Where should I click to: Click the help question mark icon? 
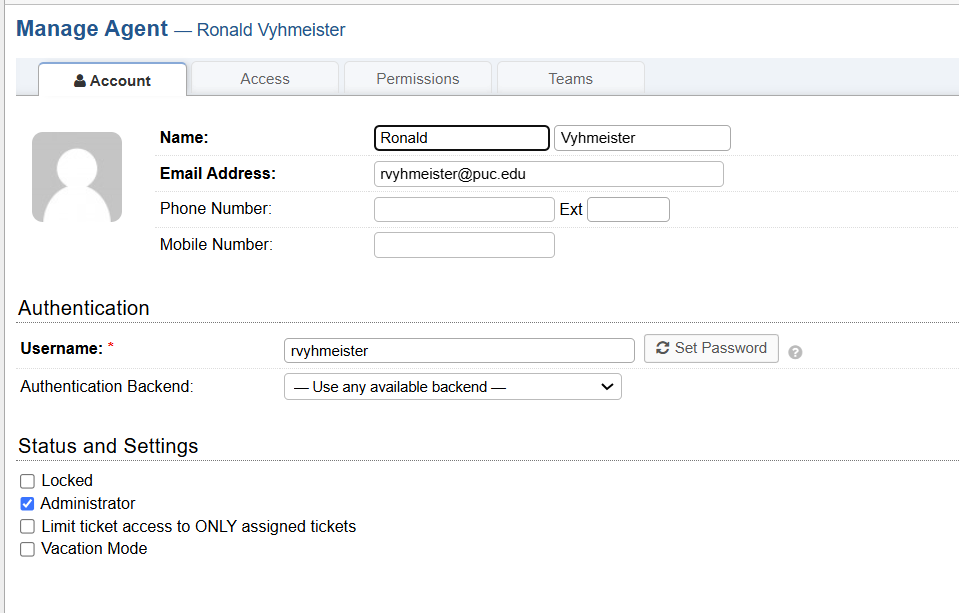tap(795, 352)
